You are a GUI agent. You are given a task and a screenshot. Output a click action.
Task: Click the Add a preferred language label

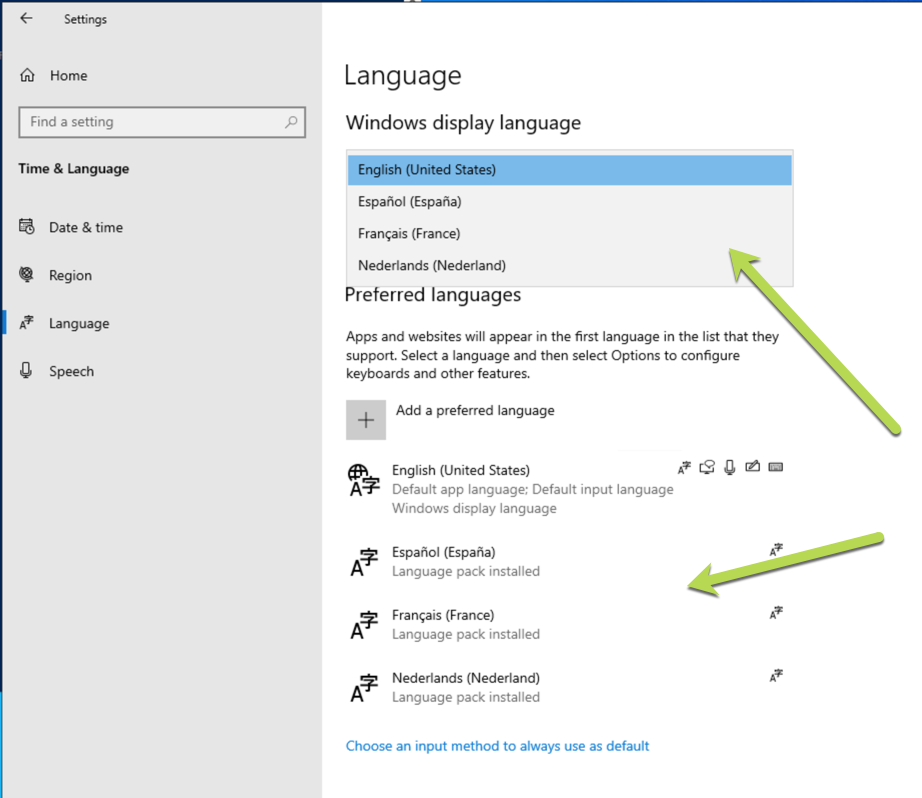tap(475, 410)
